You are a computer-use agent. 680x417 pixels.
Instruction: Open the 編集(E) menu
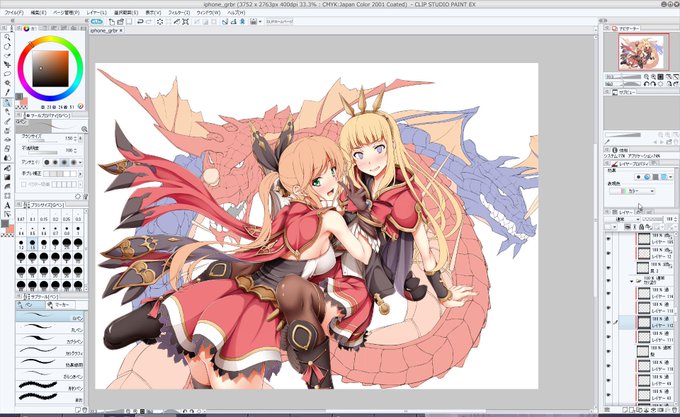tap(38, 13)
